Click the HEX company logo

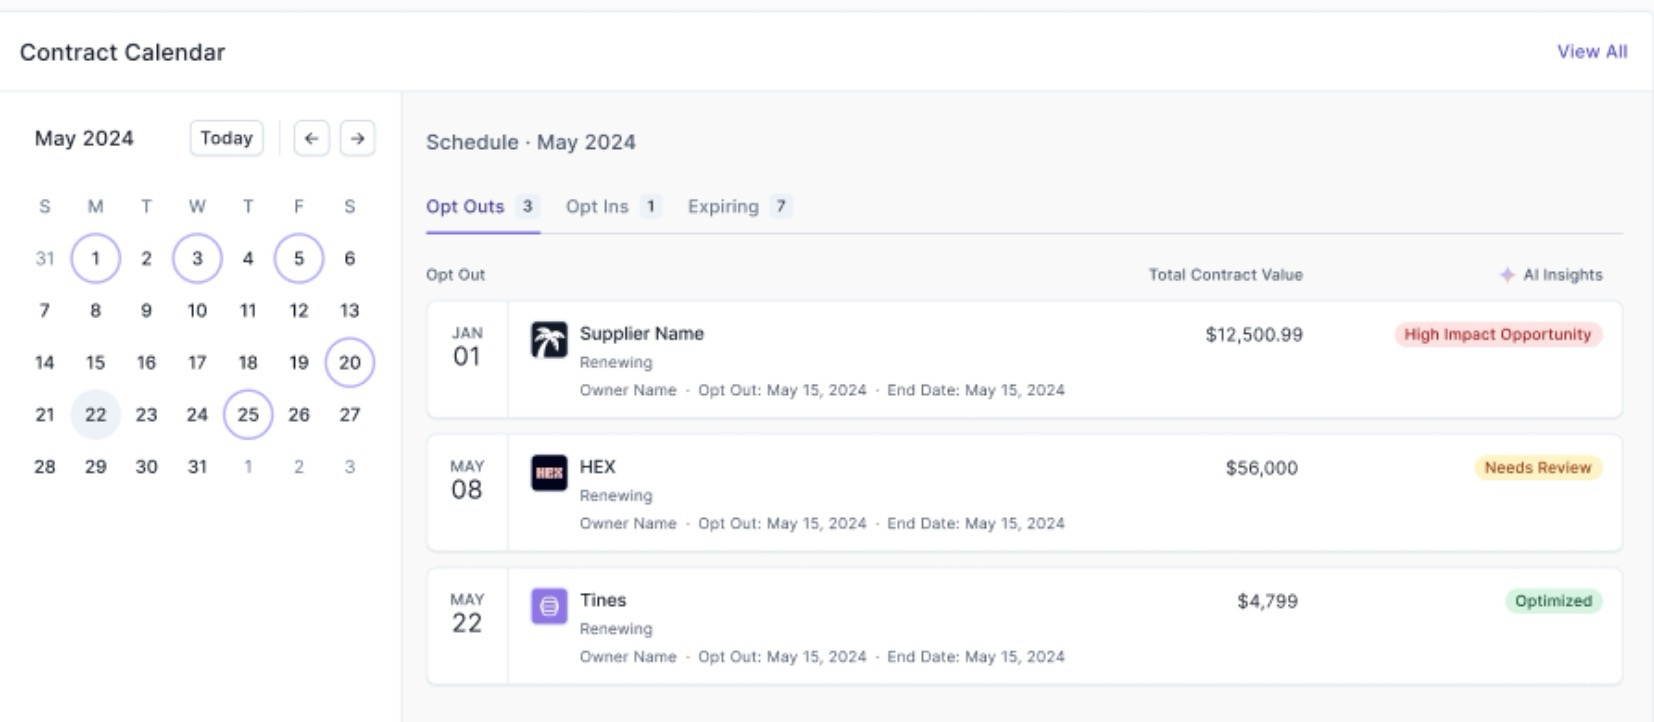pos(548,473)
